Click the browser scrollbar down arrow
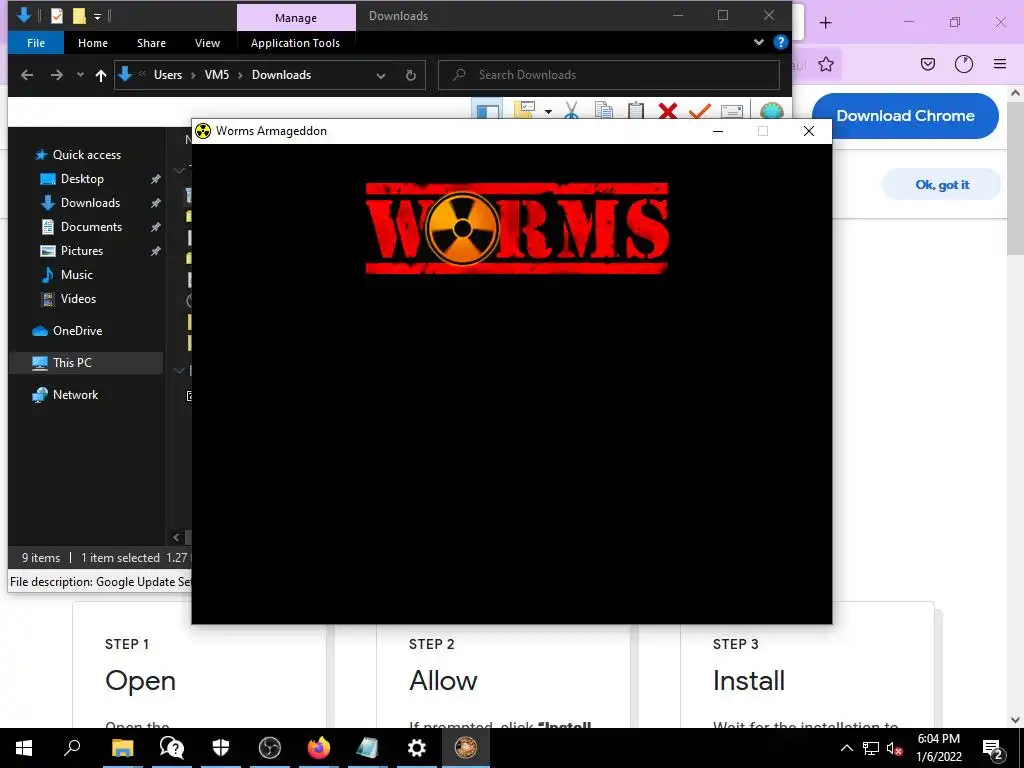The width and height of the screenshot is (1024, 768). 1015,720
